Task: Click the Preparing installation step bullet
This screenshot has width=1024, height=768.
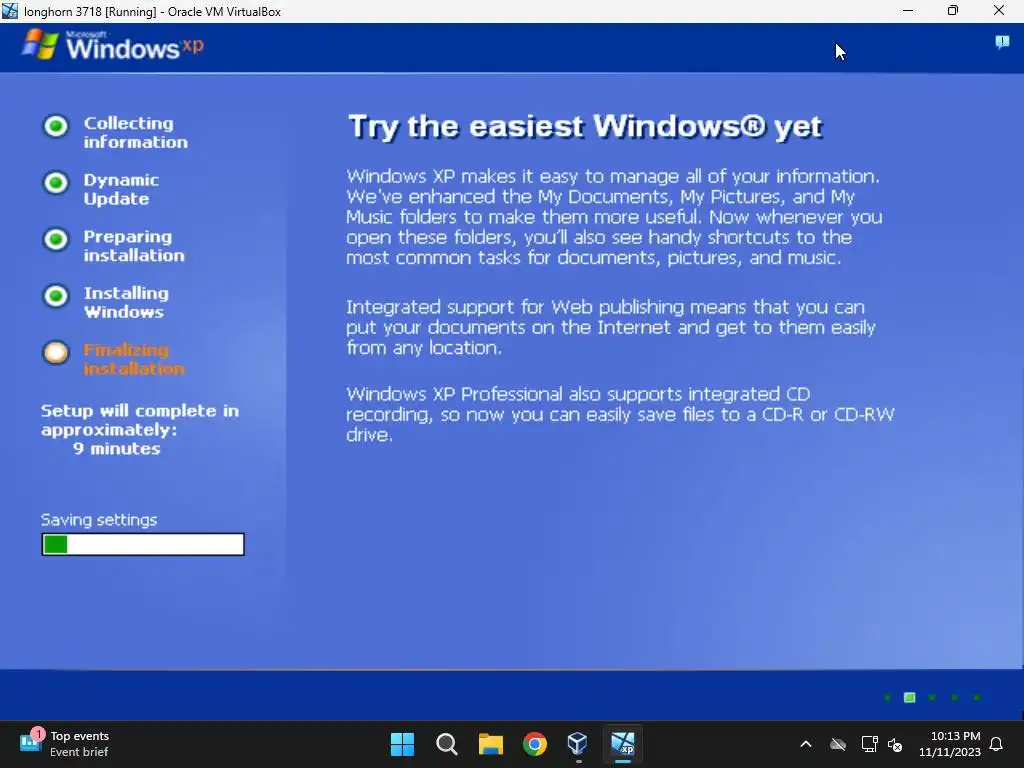Action: pos(56,239)
